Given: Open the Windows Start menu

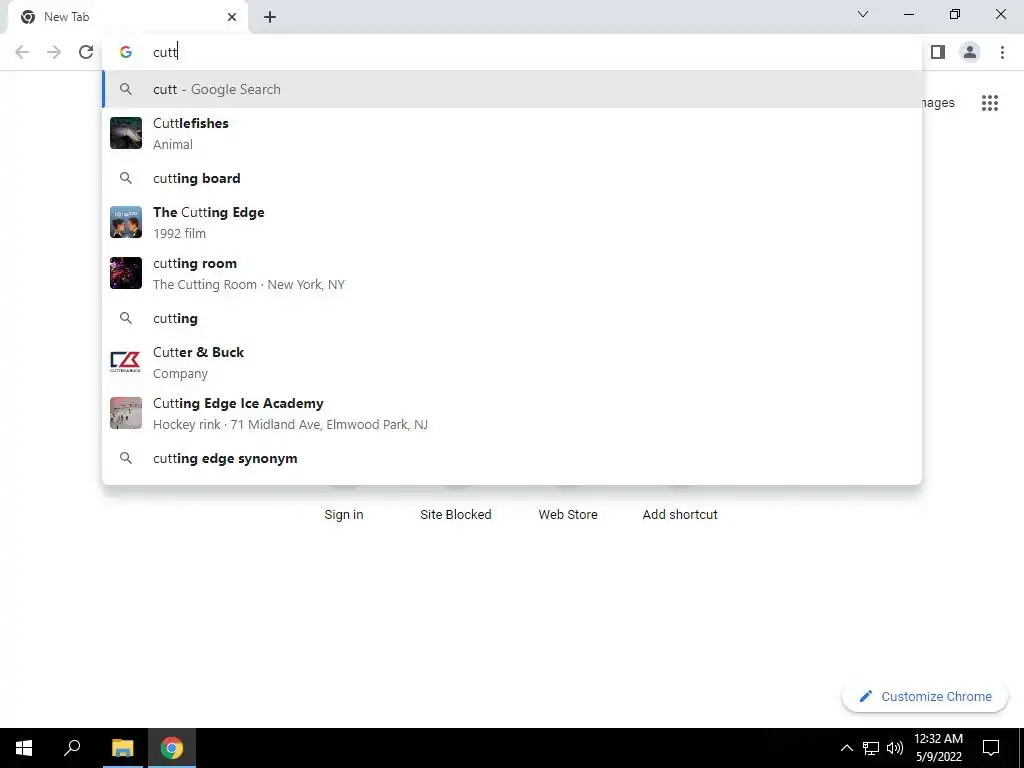Looking at the screenshot, I should tap(24, 748).
